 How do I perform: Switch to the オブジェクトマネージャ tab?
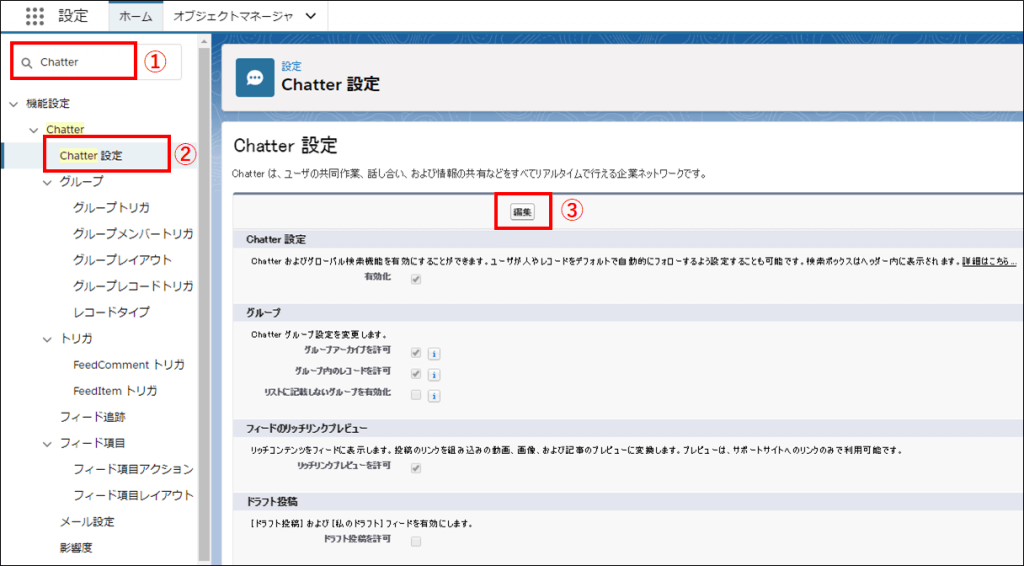(x=232, y=16)
